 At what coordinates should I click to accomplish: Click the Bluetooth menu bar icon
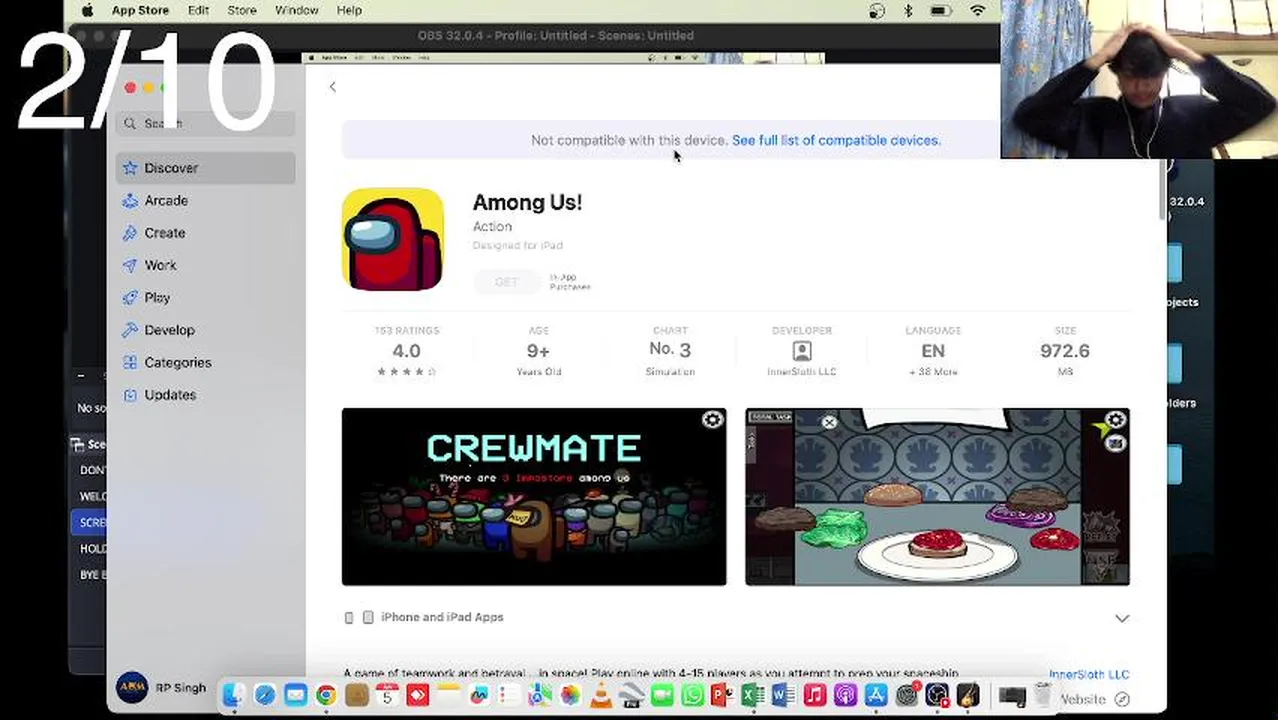pyautogui.click(x=908, y=10)
